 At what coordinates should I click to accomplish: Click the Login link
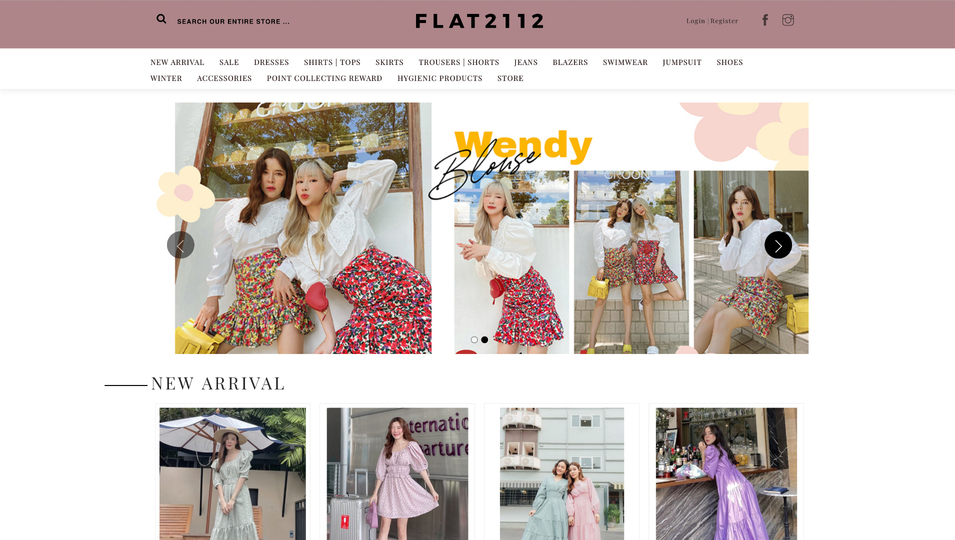695,21
